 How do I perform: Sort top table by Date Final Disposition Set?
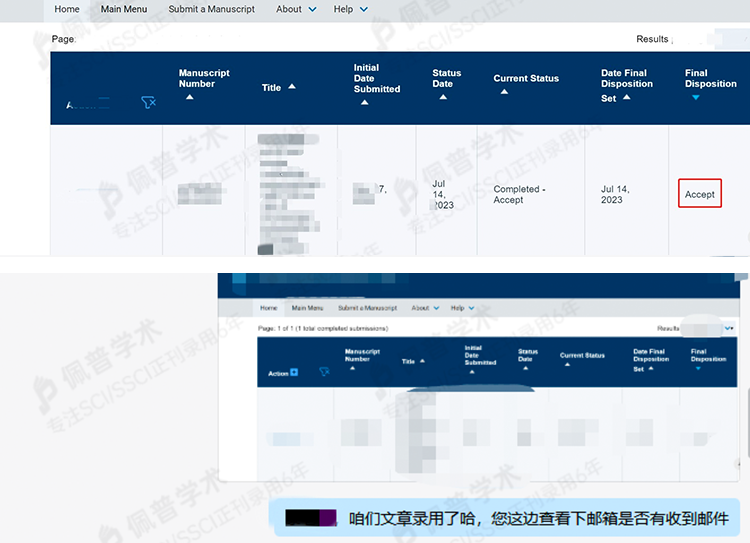626,98
